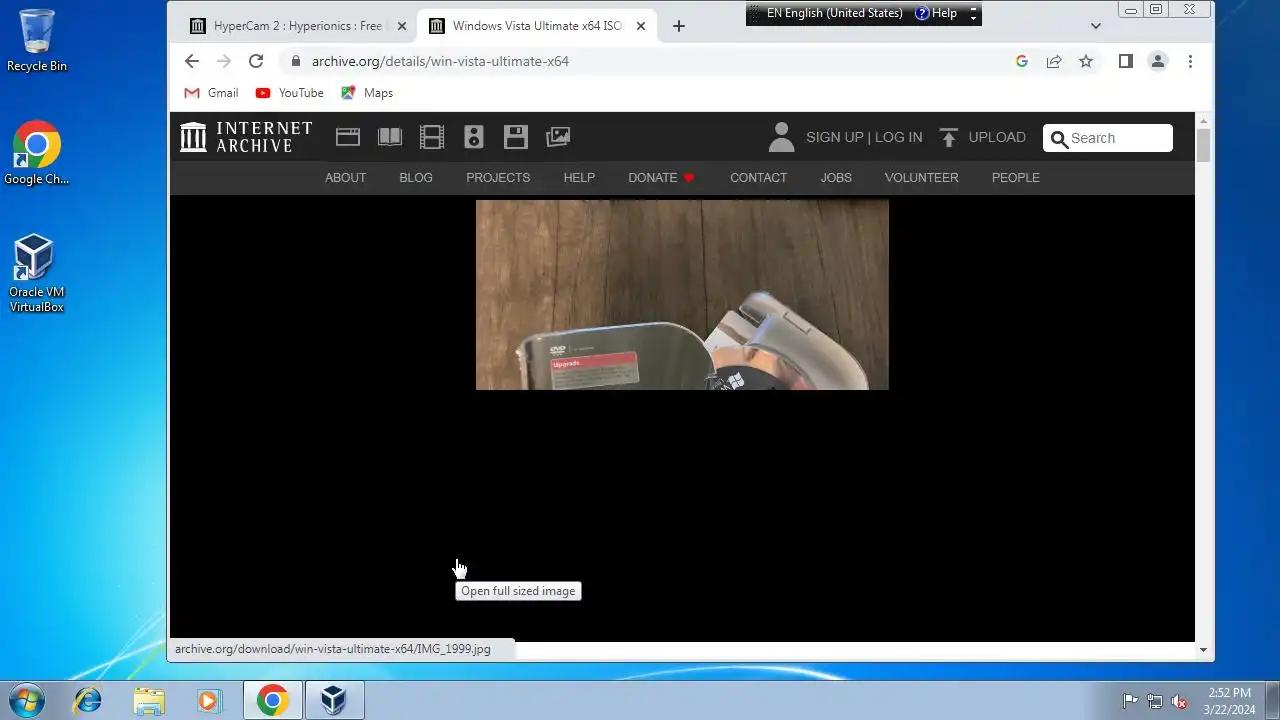This screenshot has height=720, width=1280.
Task: Open Windows Media Player taskbar icon
Action: click(209, 700)
